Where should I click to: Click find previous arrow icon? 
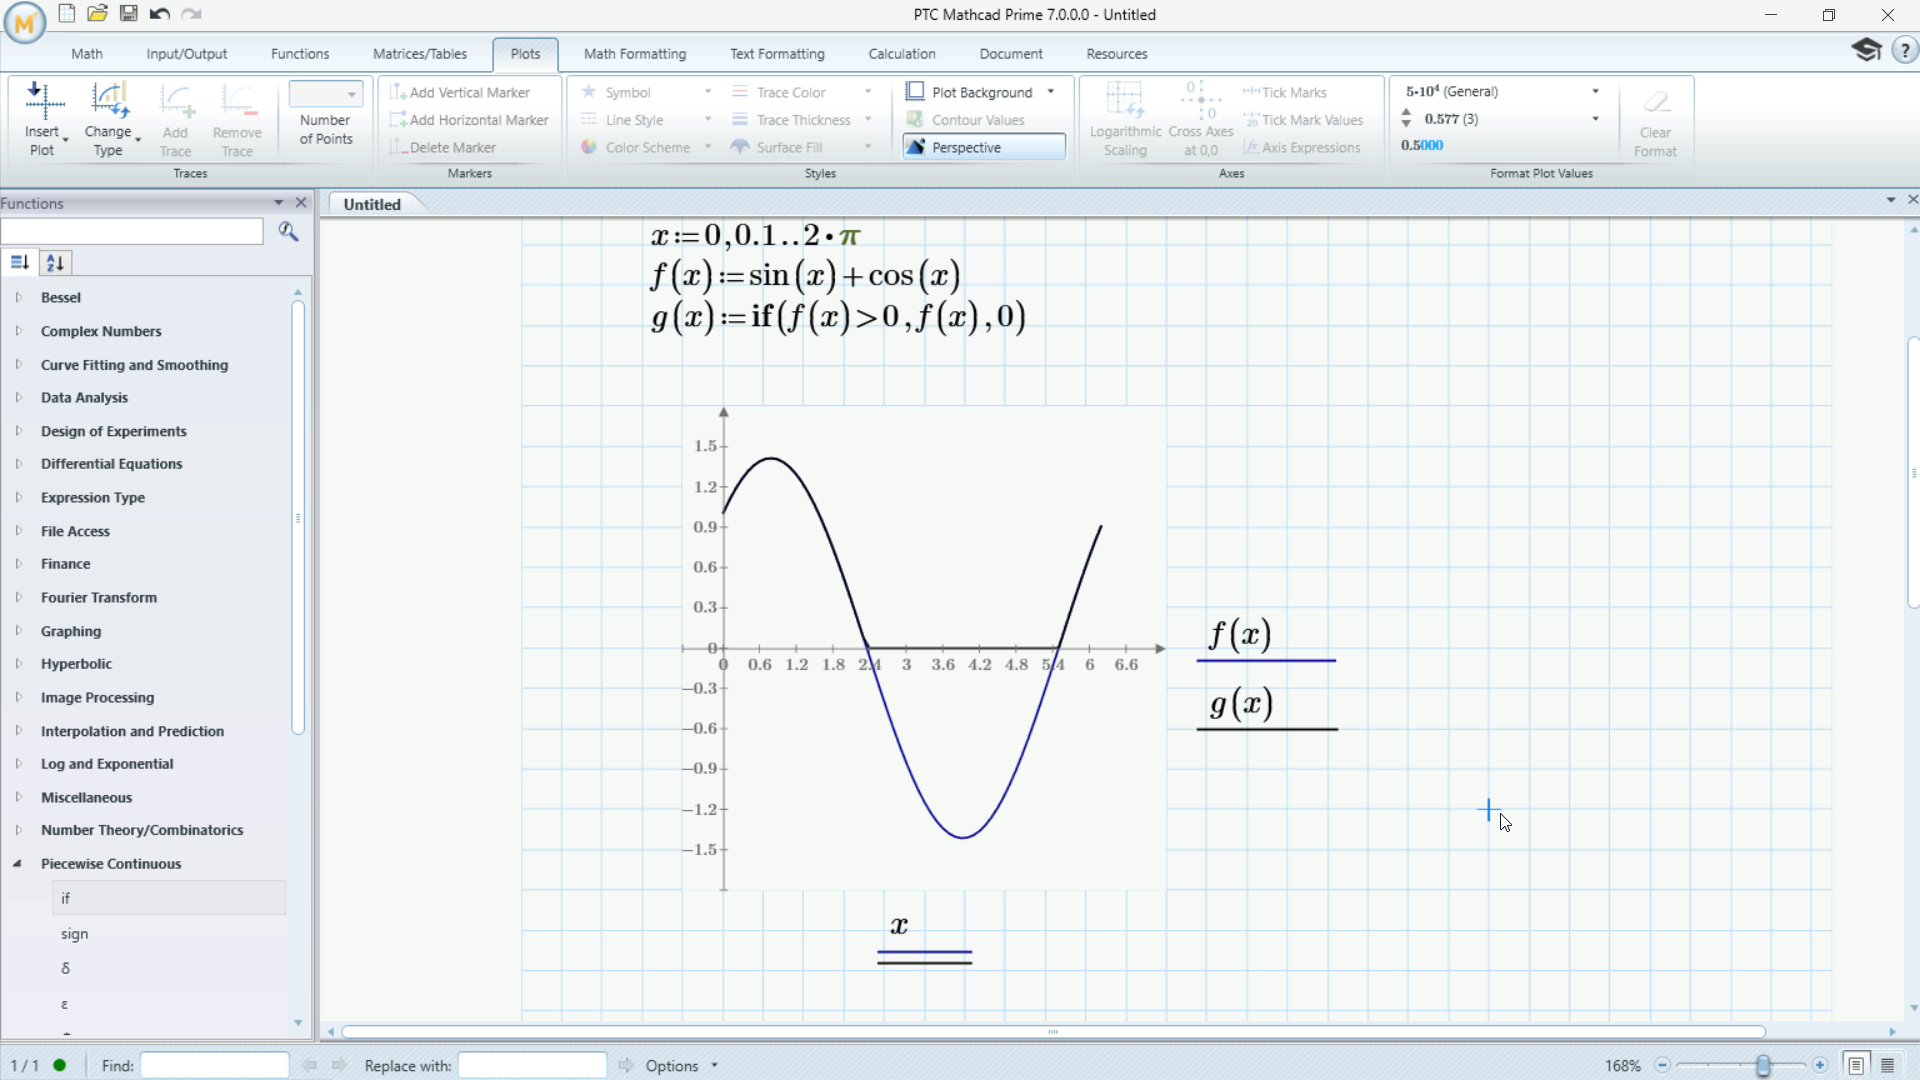309,1066
